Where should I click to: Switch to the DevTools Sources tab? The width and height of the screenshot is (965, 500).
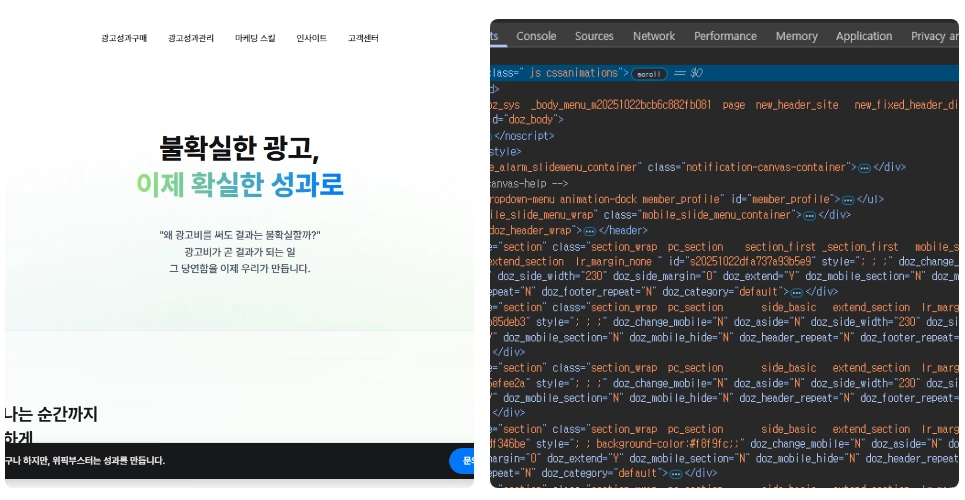(594, 36)
